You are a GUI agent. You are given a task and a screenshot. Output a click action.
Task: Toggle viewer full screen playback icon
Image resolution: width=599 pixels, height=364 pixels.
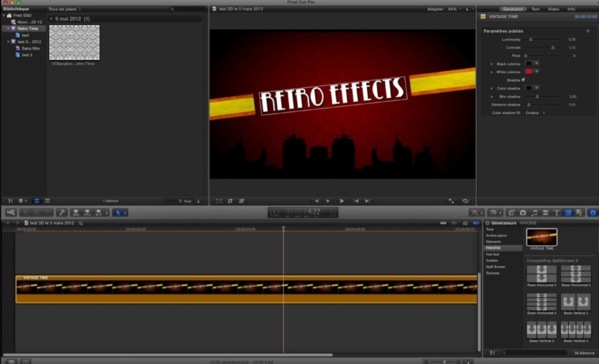(451, 201)
